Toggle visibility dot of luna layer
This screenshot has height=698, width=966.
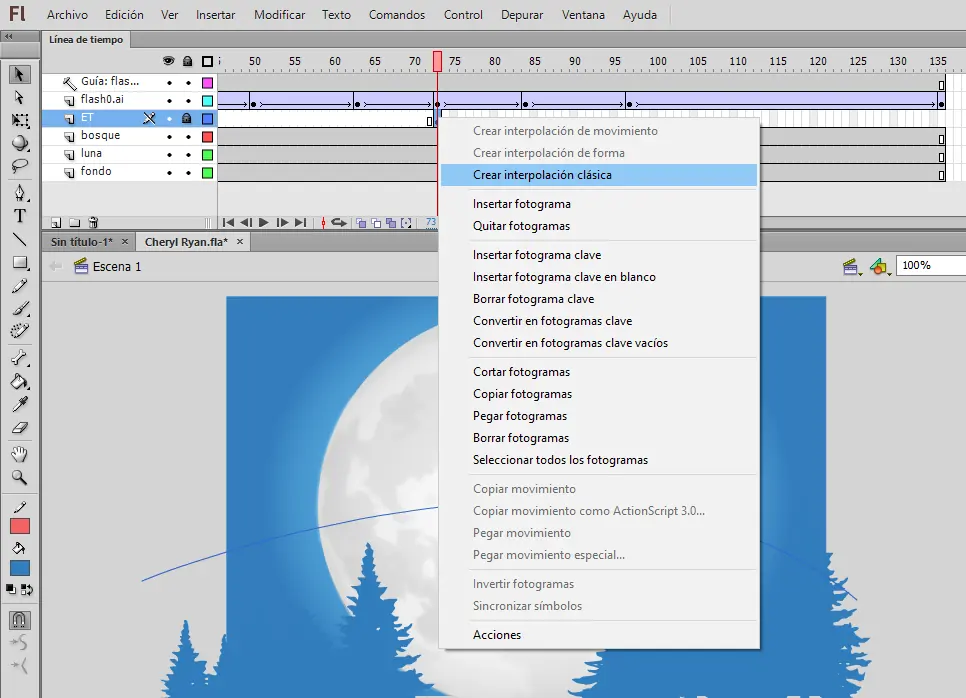click(169, 155)
